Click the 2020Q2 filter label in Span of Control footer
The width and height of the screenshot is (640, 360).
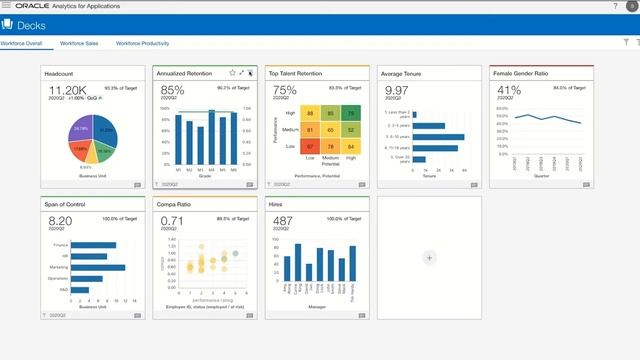point(58,315)
